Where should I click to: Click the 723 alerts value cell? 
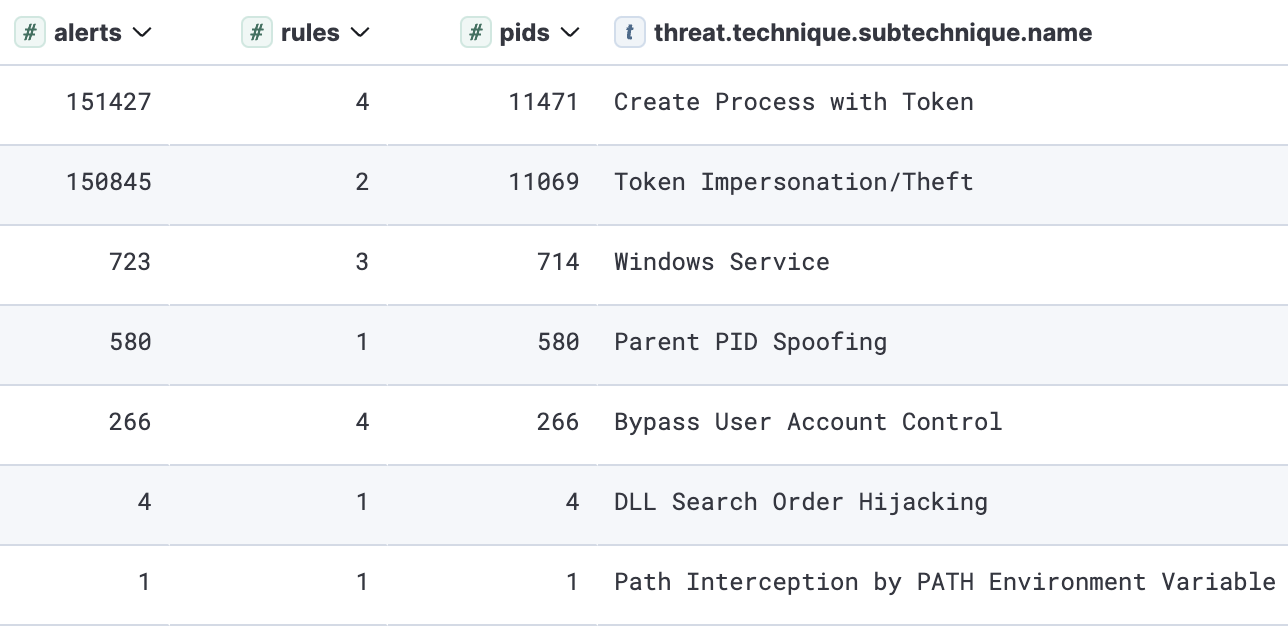(130, 262)
